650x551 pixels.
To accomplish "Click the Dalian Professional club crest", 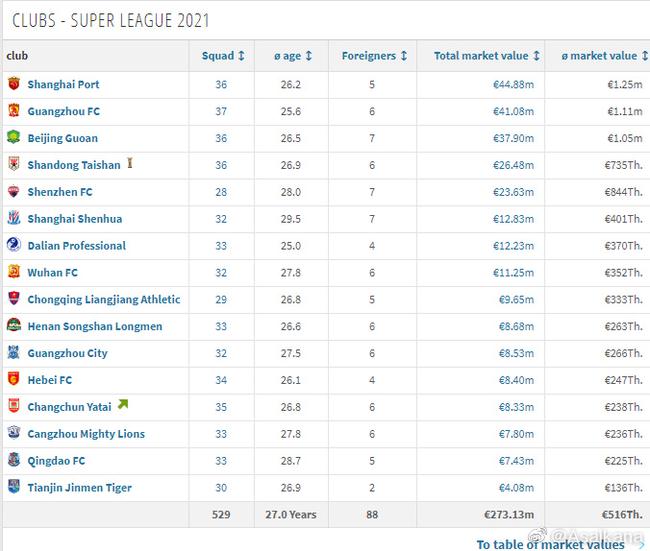I will pos(14,245).
